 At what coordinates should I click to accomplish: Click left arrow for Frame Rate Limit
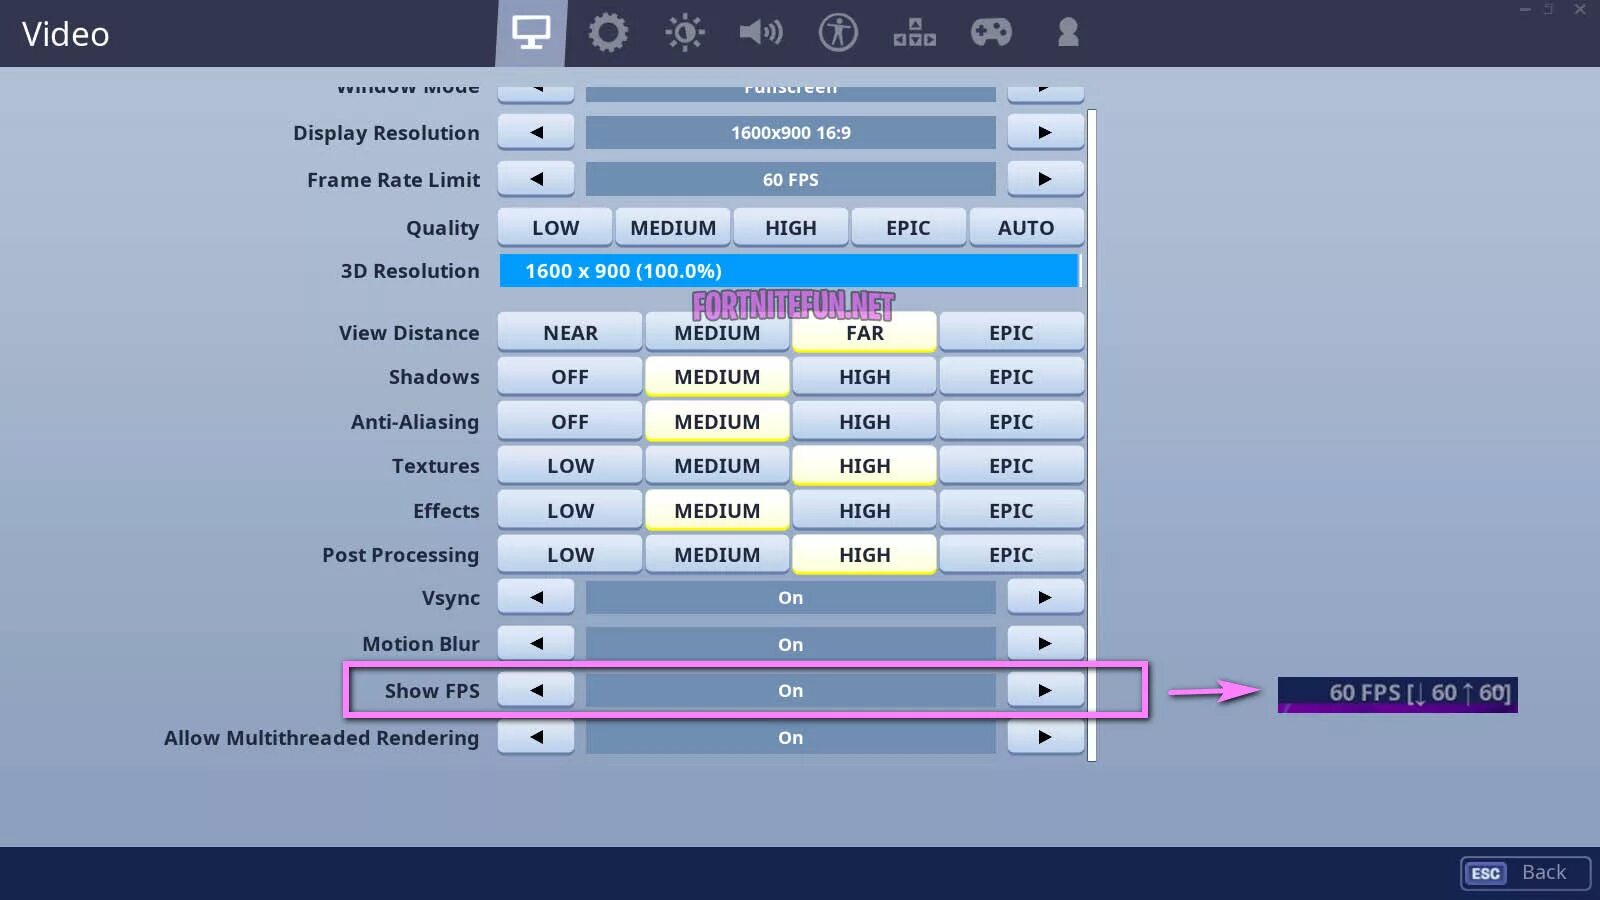[536, 179]
